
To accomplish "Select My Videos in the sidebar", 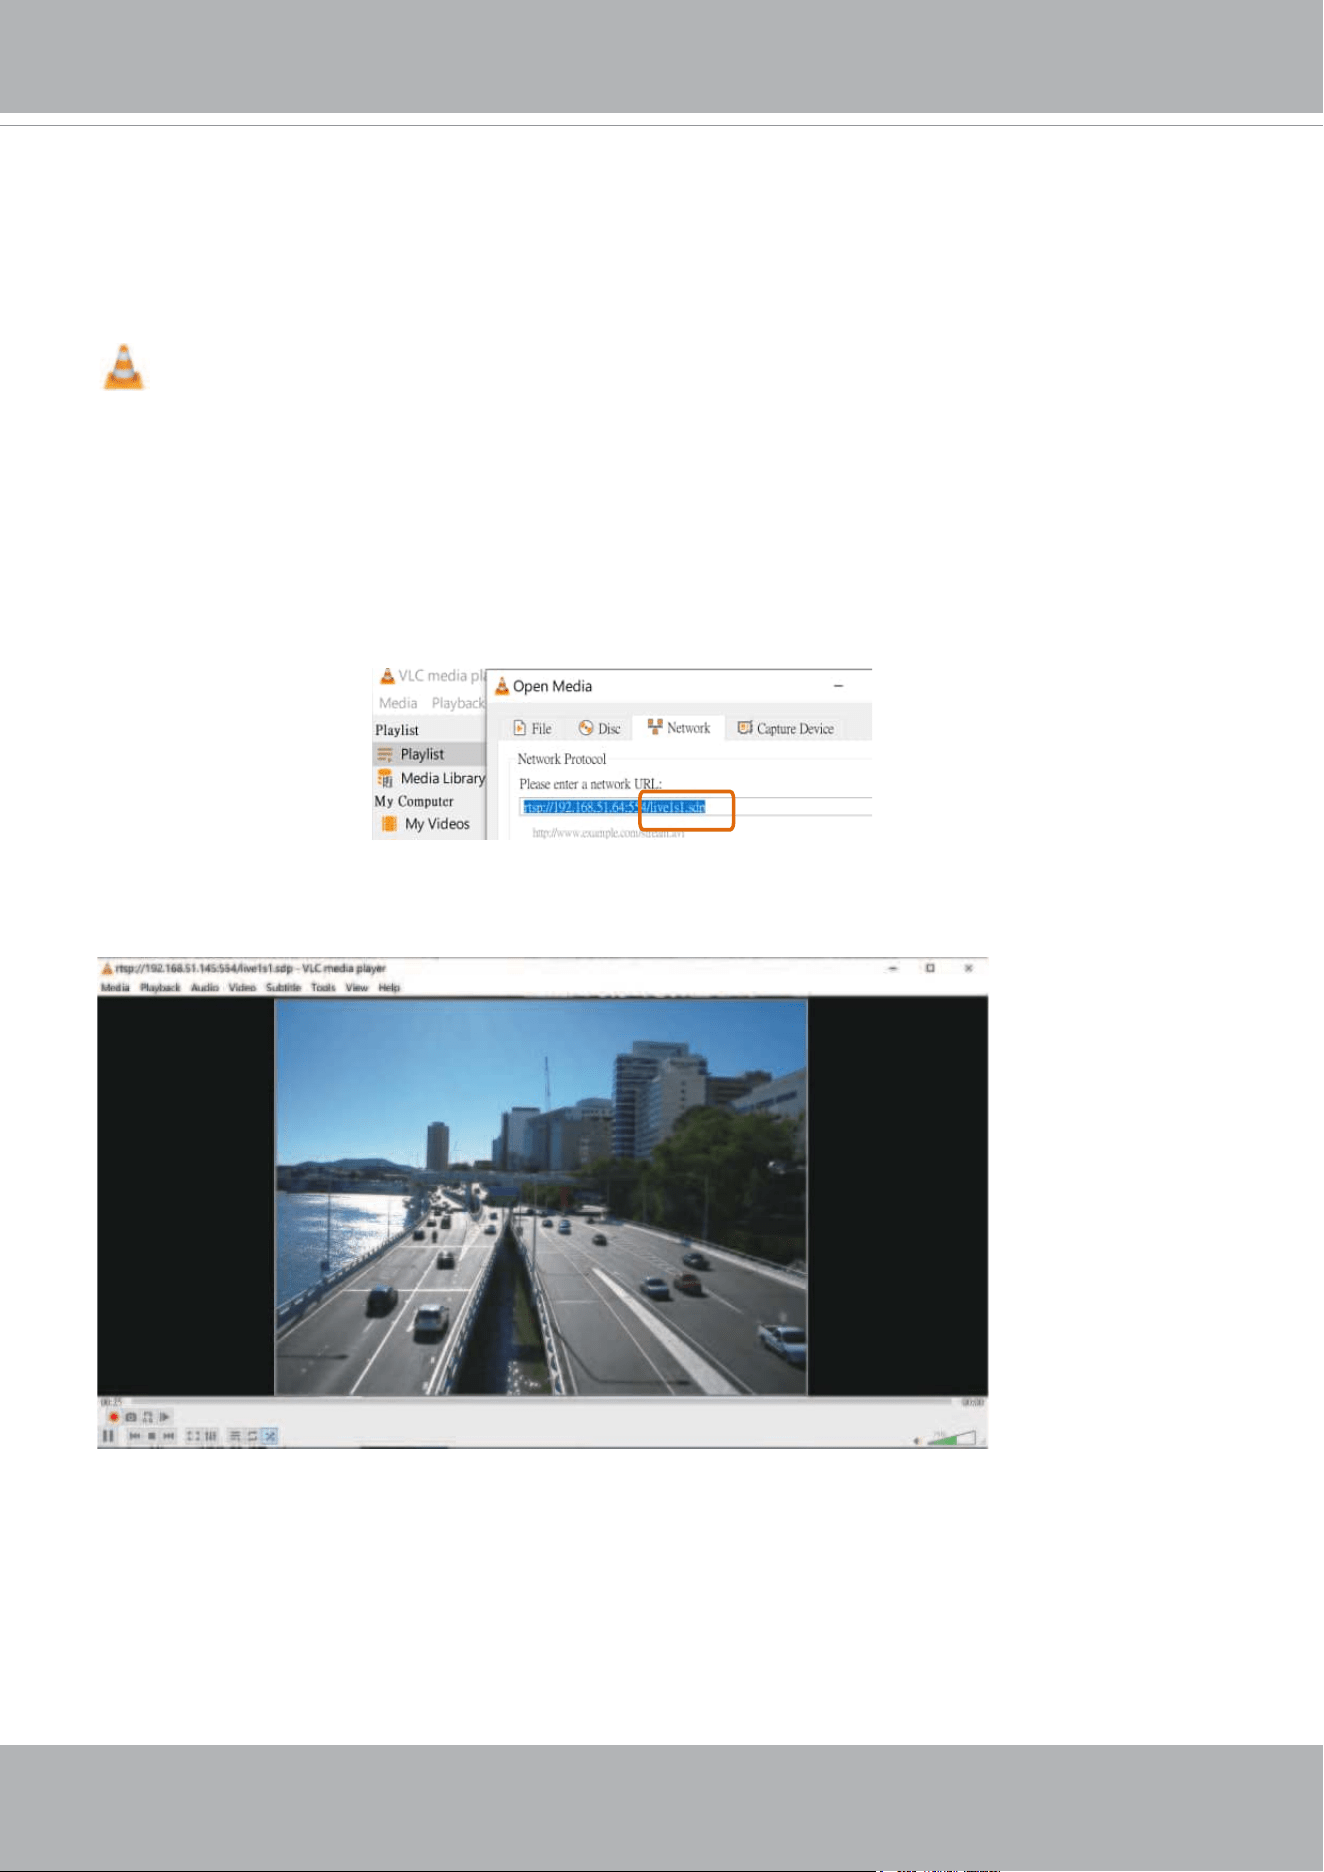I will pos(426,824).
